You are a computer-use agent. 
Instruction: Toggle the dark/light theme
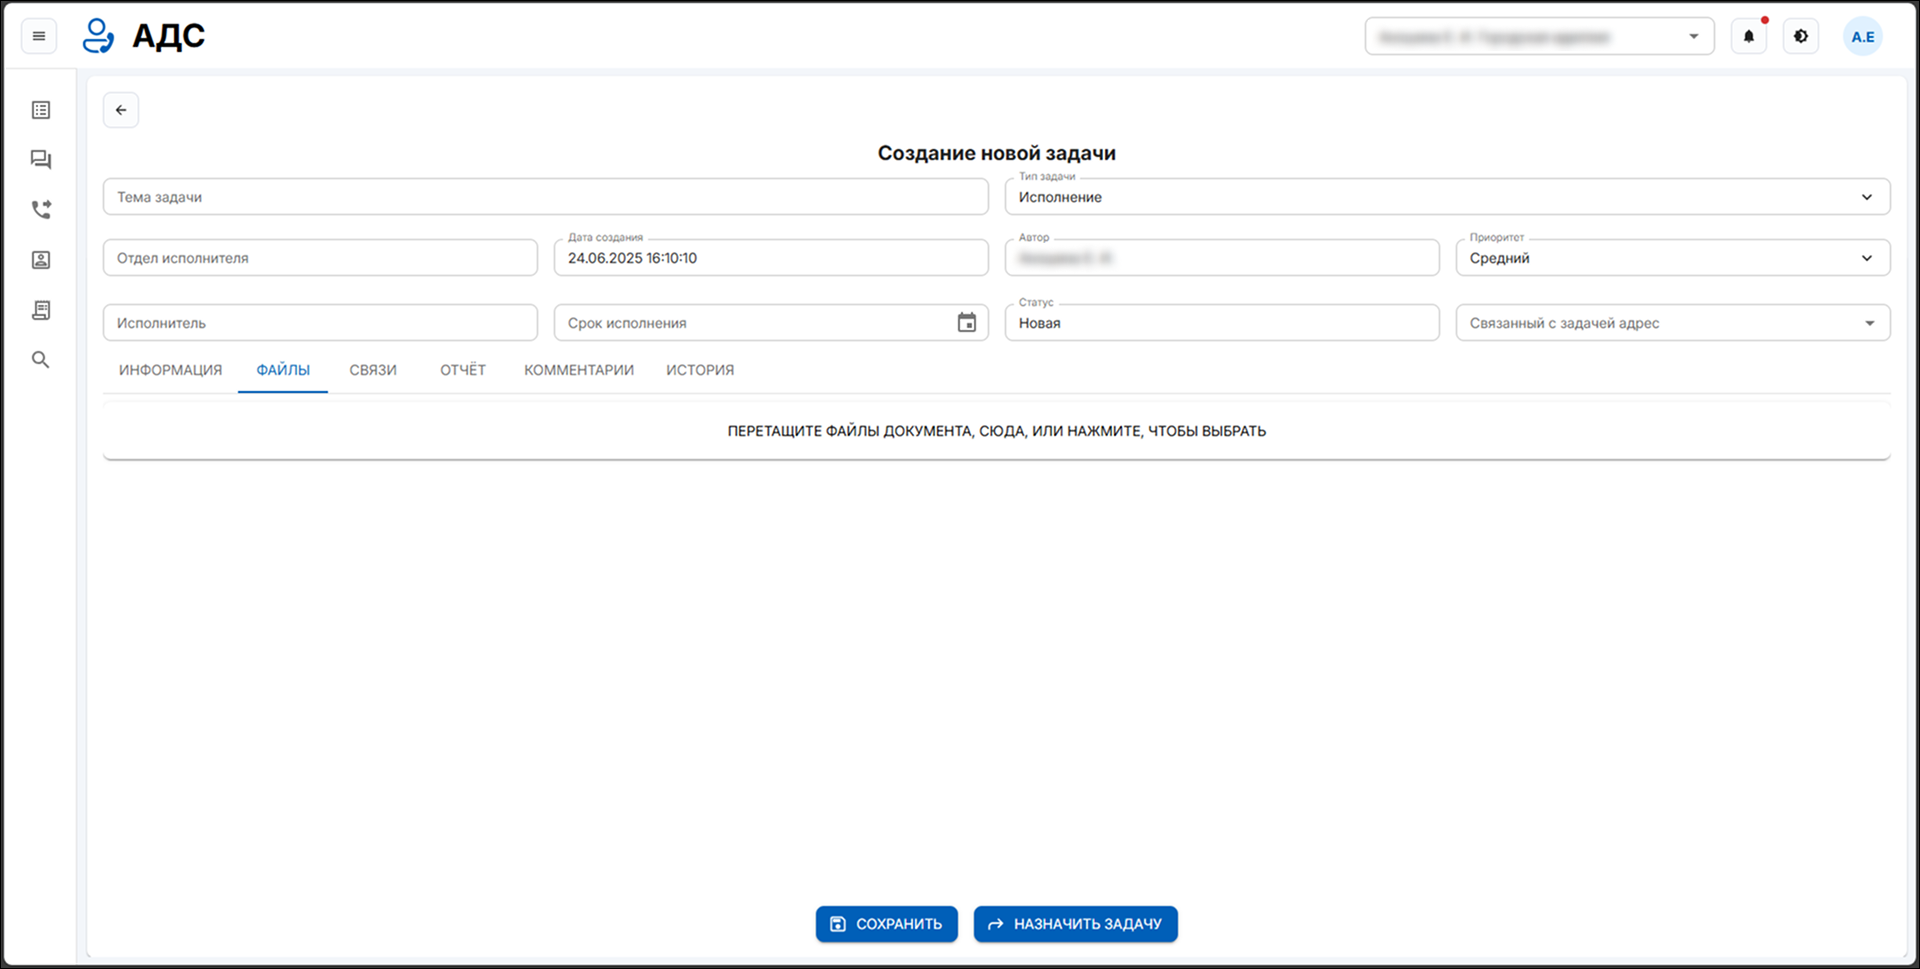(1800, 37)
